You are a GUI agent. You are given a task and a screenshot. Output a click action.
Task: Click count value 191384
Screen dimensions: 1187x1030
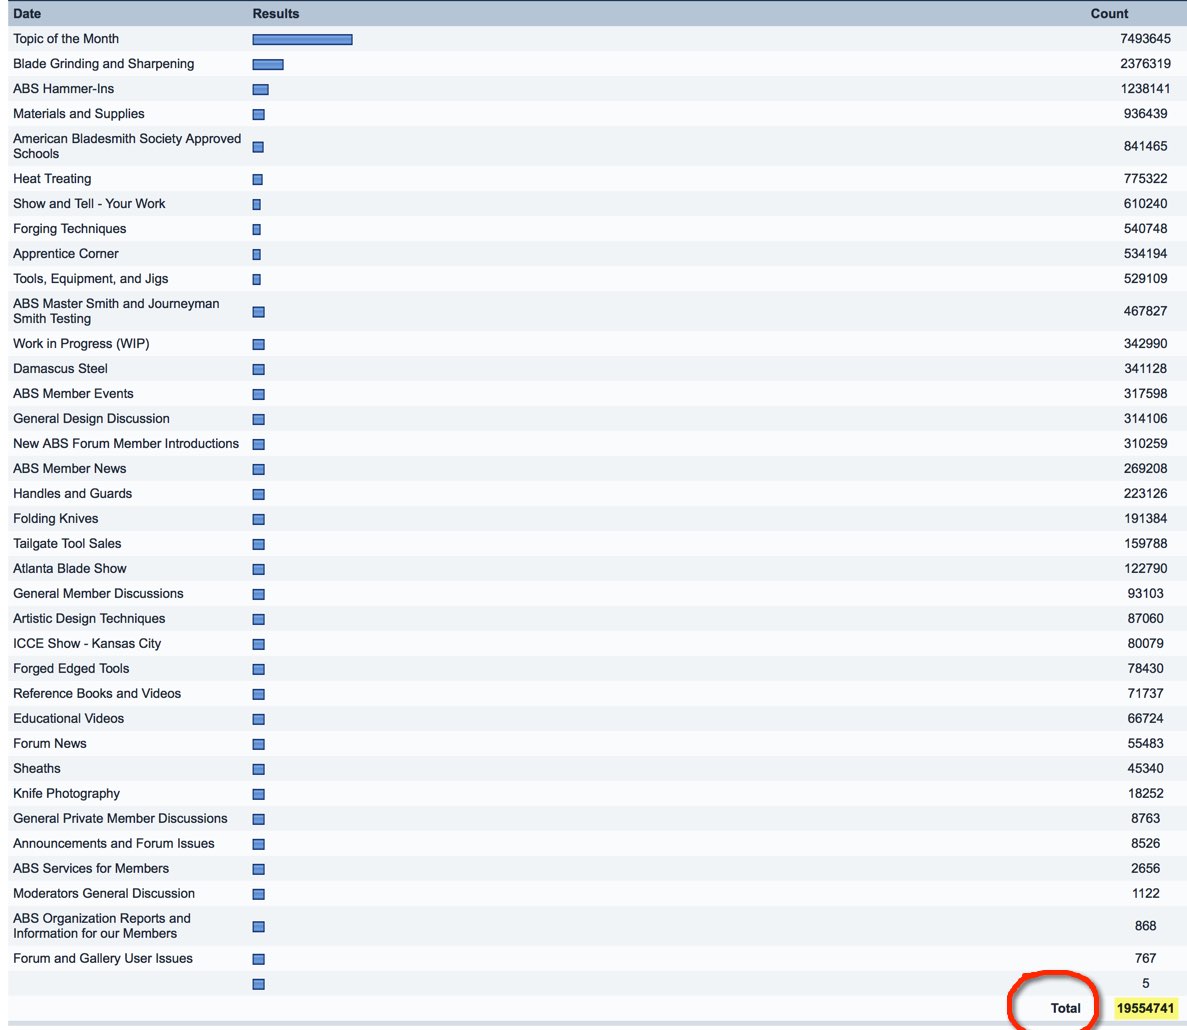click(1145, 518)
